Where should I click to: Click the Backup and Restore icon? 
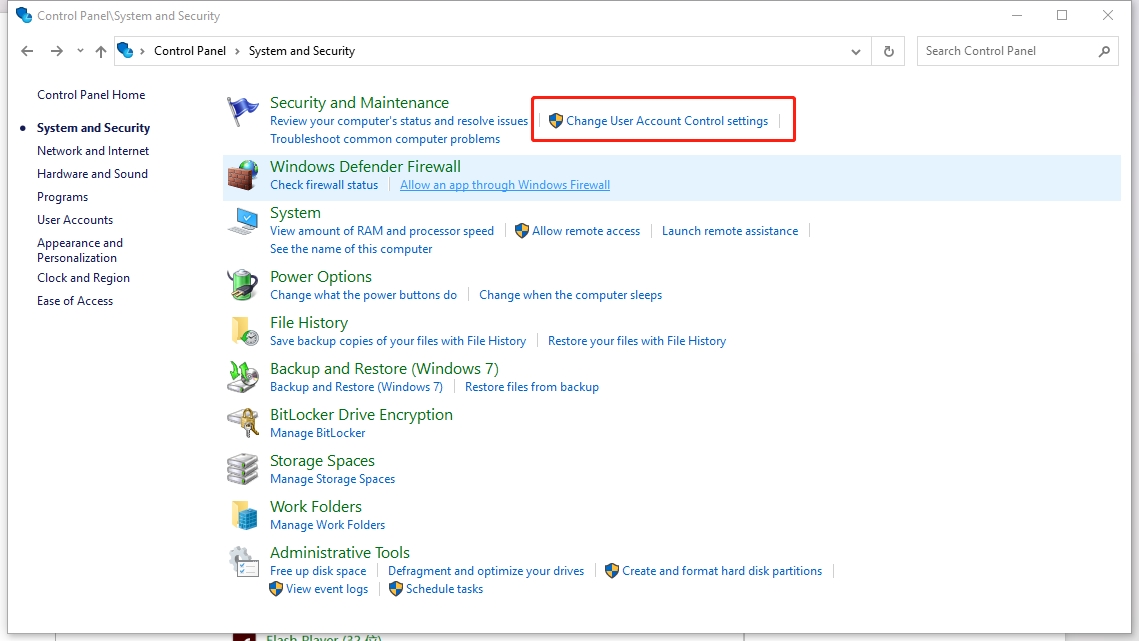[243, 377]
